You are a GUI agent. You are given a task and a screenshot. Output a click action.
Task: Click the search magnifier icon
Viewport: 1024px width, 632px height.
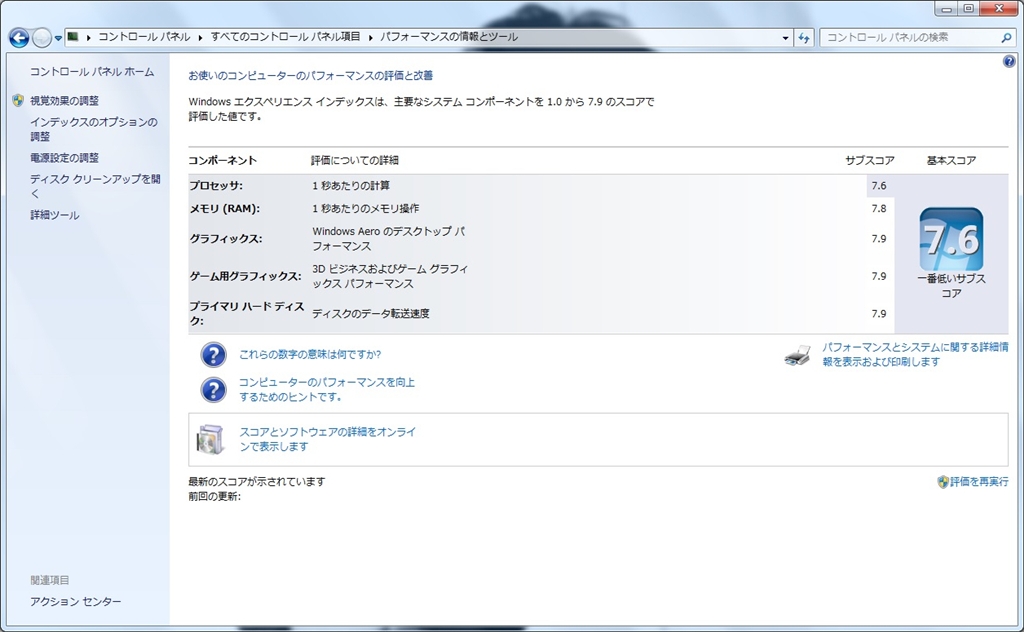coord(1006,38)
